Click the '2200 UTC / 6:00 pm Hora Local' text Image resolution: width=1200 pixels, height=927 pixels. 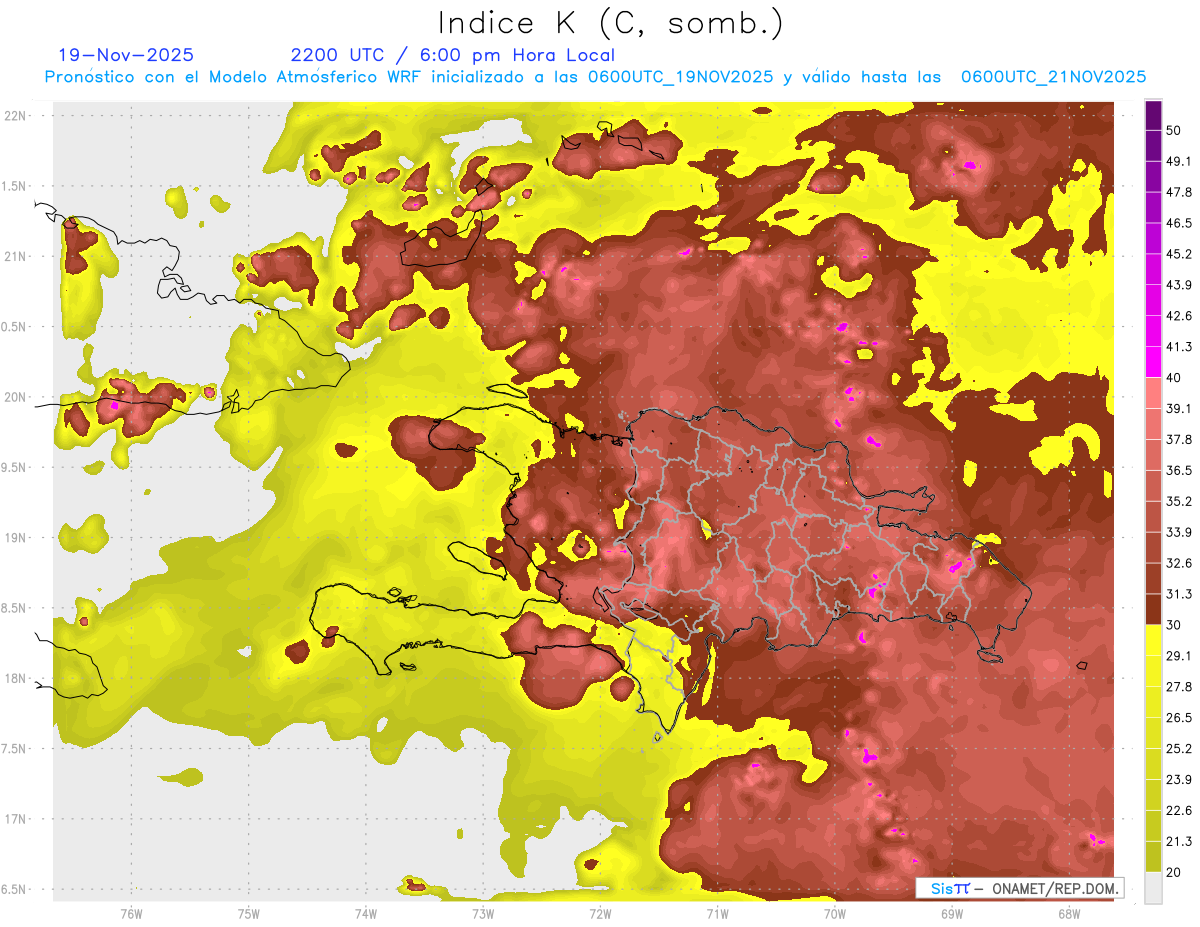coord(452,55)
